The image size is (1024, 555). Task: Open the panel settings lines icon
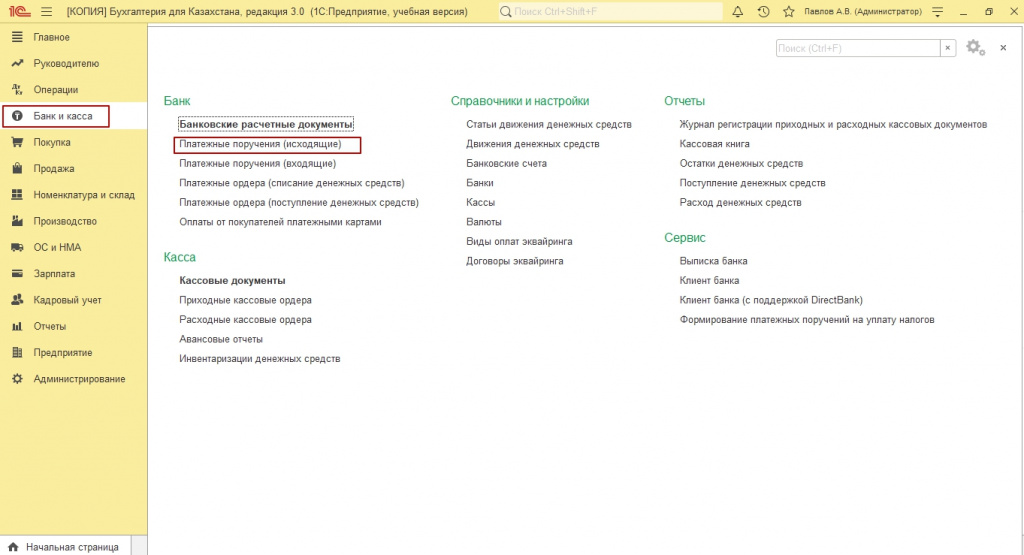pyautogui.click(x=938, y=12)
